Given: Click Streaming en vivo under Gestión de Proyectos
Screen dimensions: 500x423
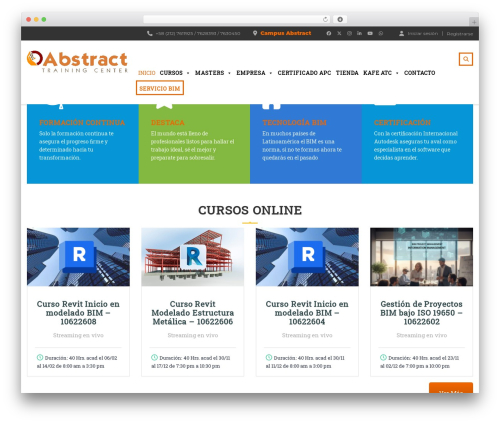Looking at the screenshot, I should click(x=422, y=335).
